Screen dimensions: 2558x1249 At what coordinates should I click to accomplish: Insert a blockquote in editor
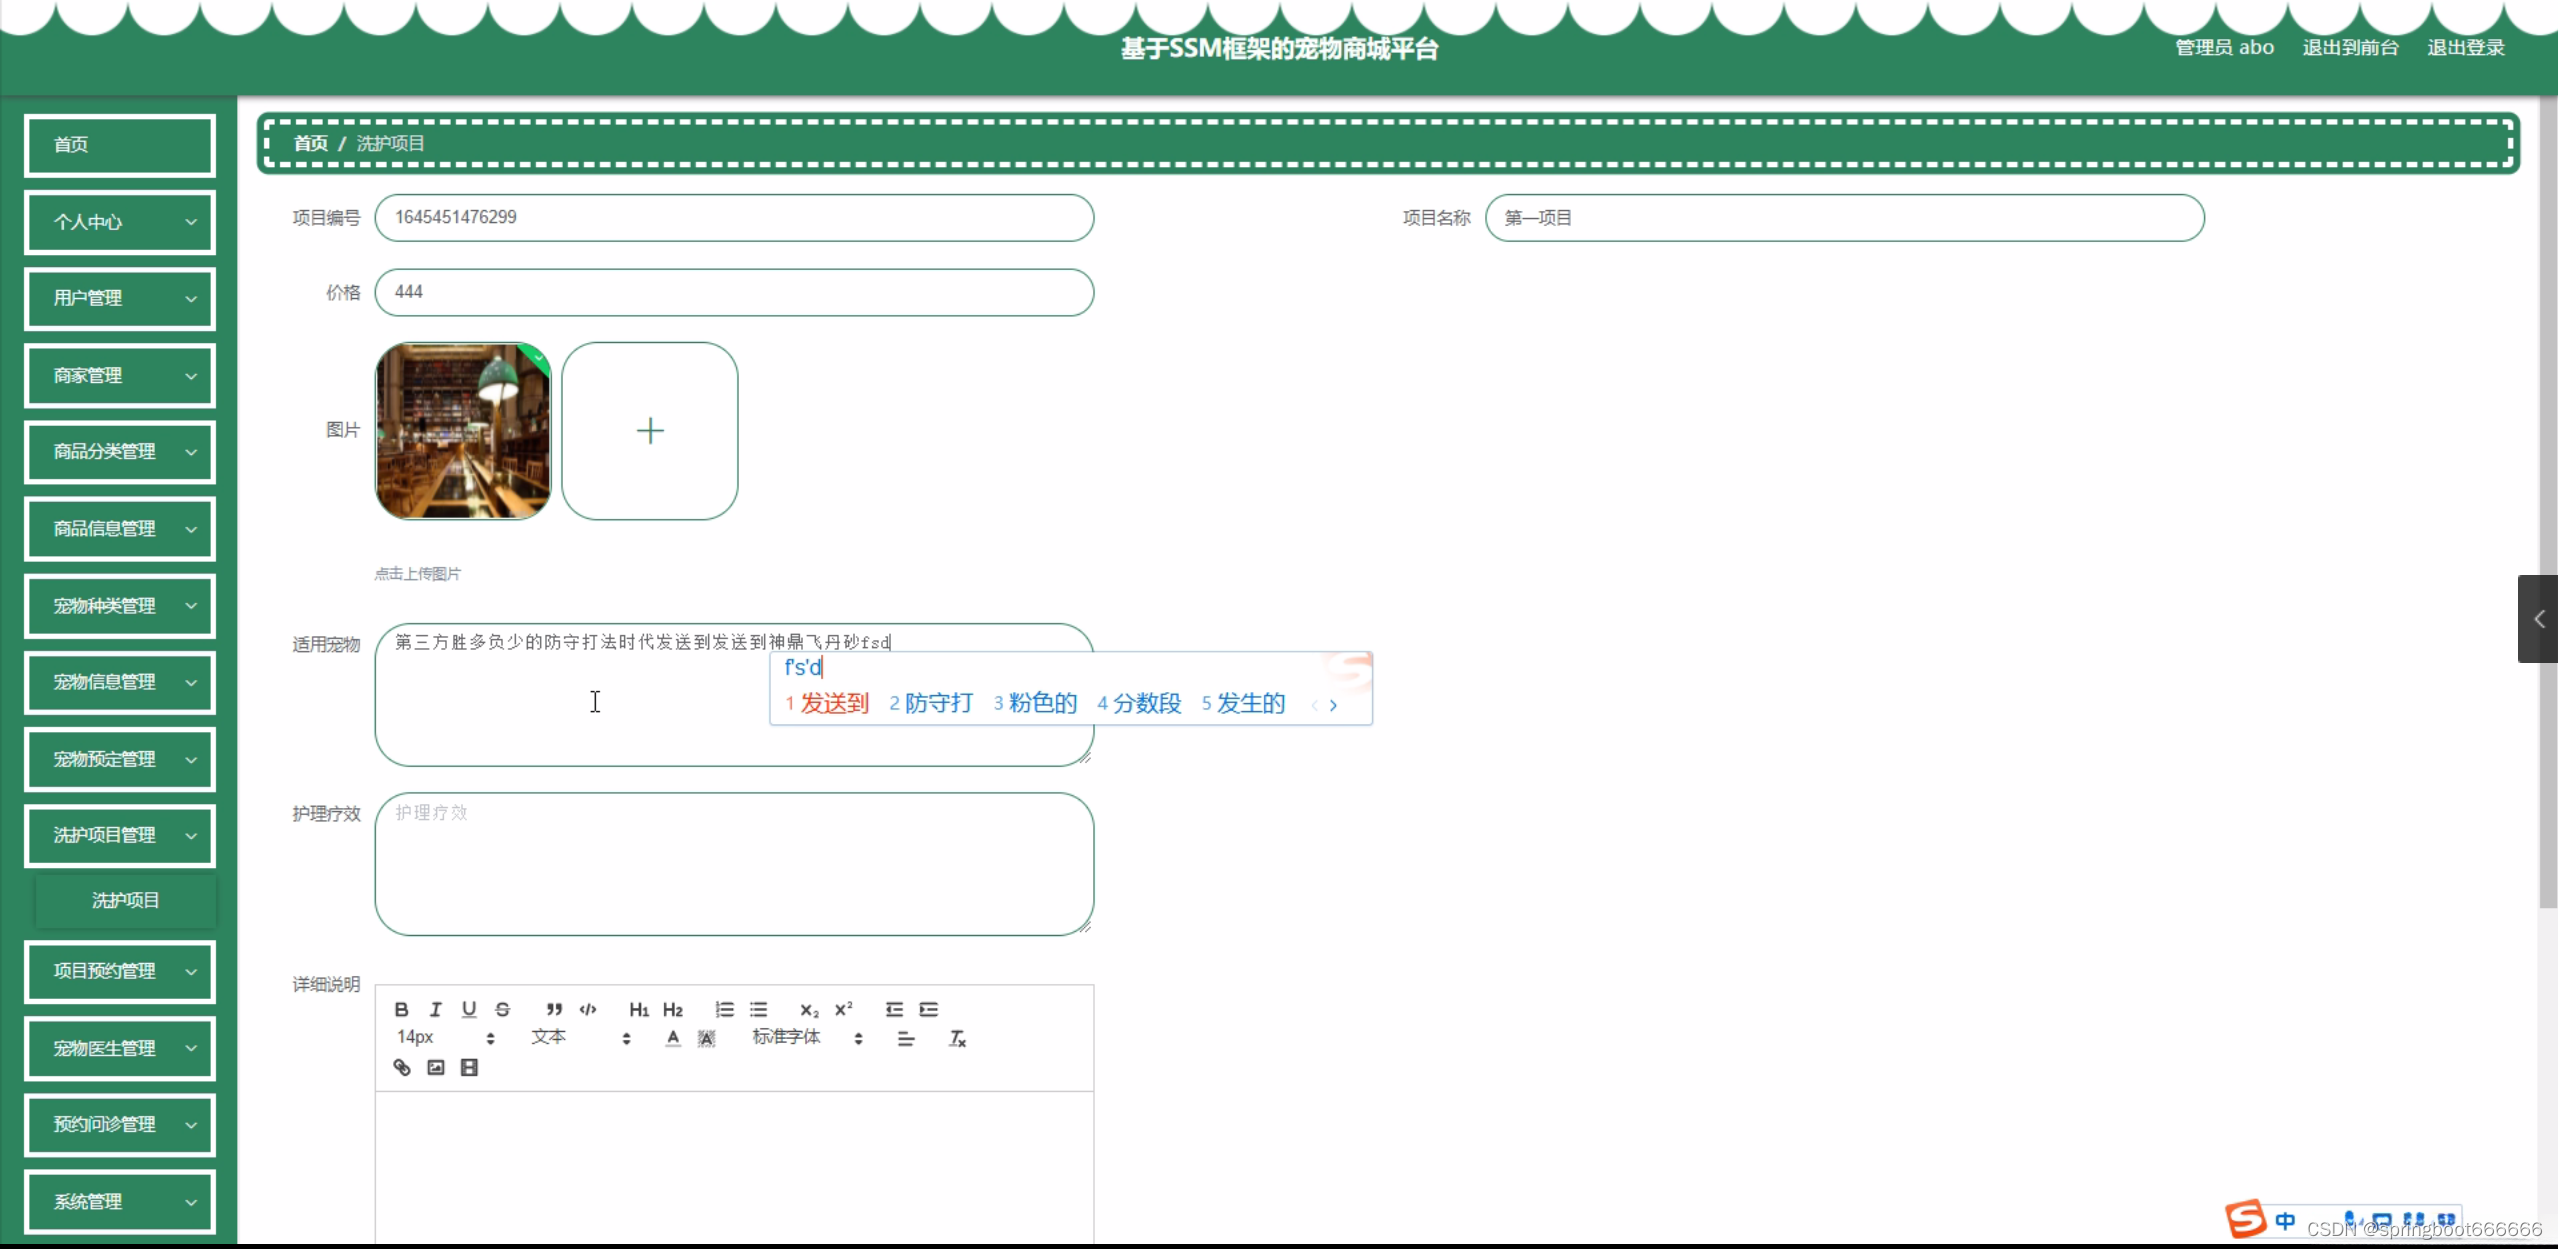coord(554,1009)
